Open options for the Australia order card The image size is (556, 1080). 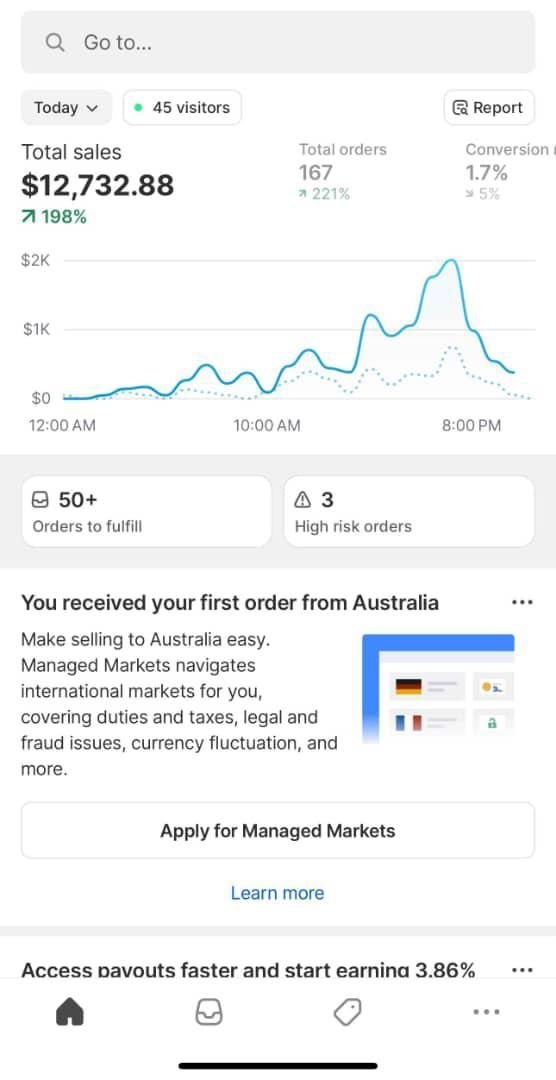pyautogui.click(x=522, y=603)
